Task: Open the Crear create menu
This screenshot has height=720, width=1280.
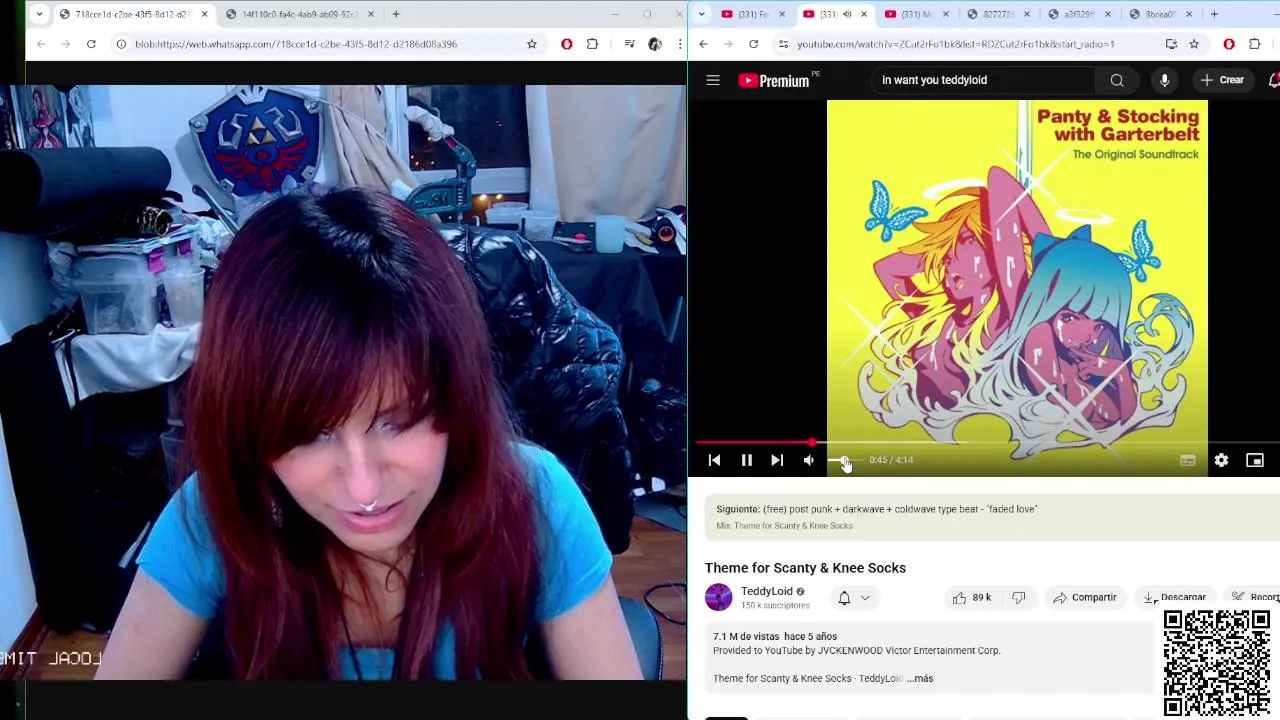Action: click(1222, 80)
